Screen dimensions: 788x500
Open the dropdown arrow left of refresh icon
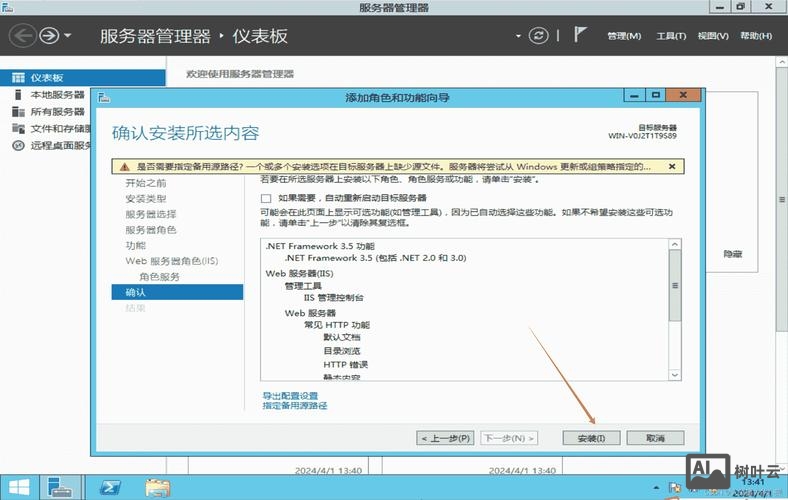(x=518, y=36)
